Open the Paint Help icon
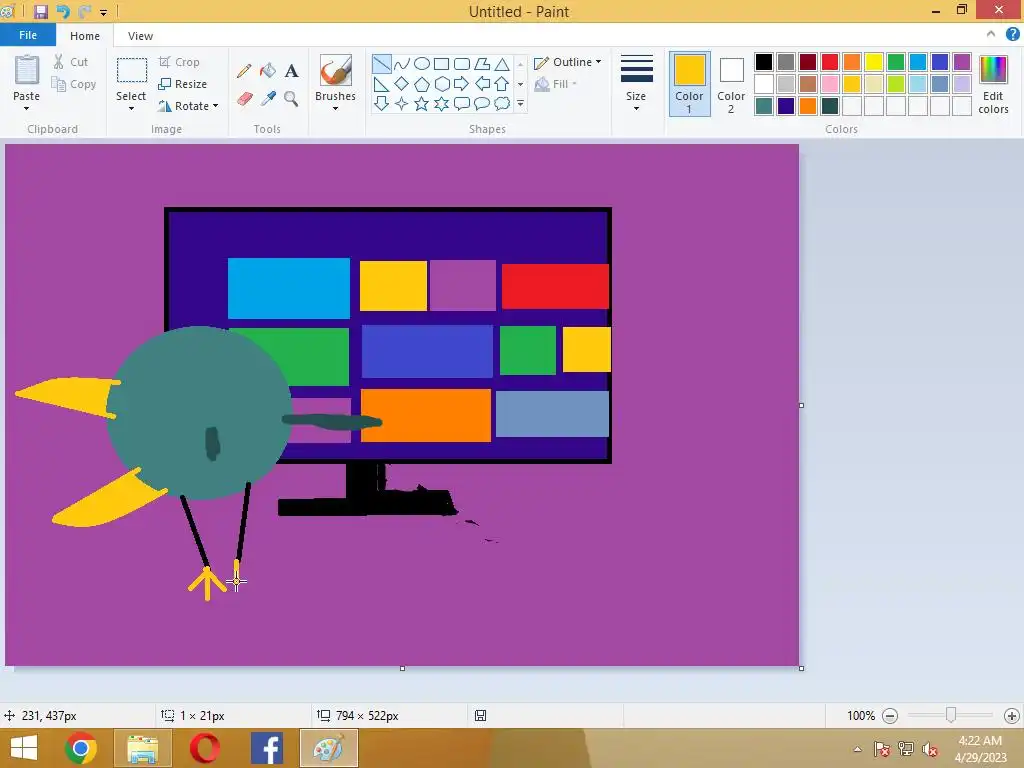Viewport: 1024px width, 768px height. click(1012, 34)
